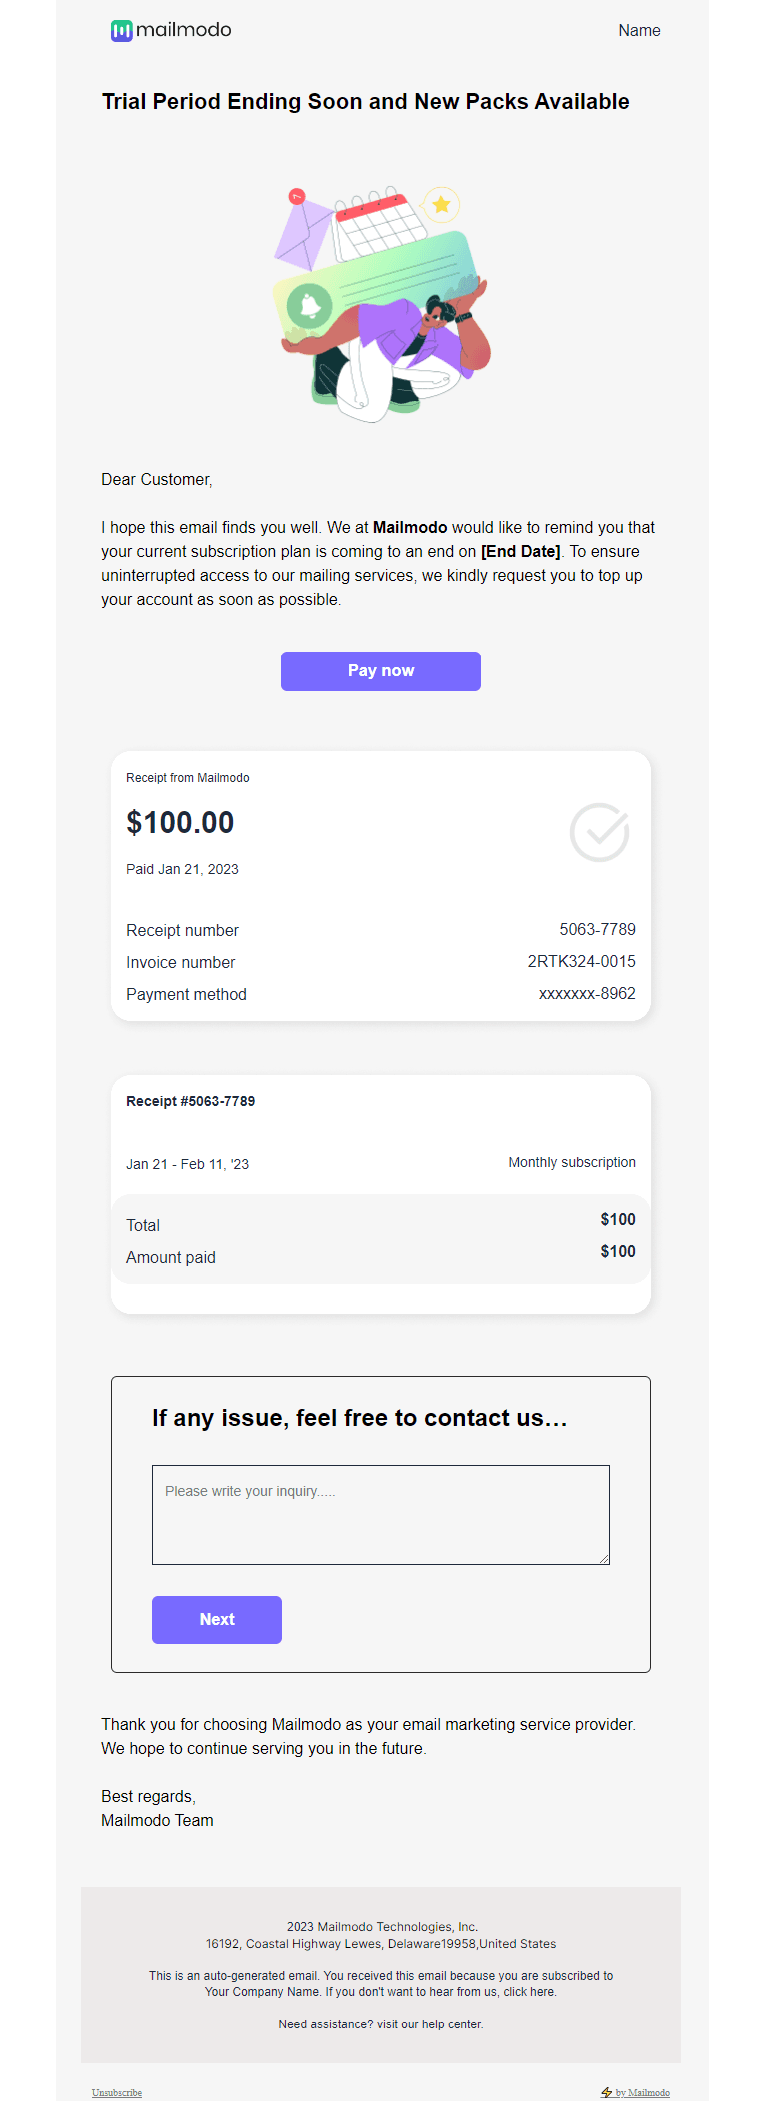
Task: Click the bell icon in the illustration
Action: click(x=308, y=307)
